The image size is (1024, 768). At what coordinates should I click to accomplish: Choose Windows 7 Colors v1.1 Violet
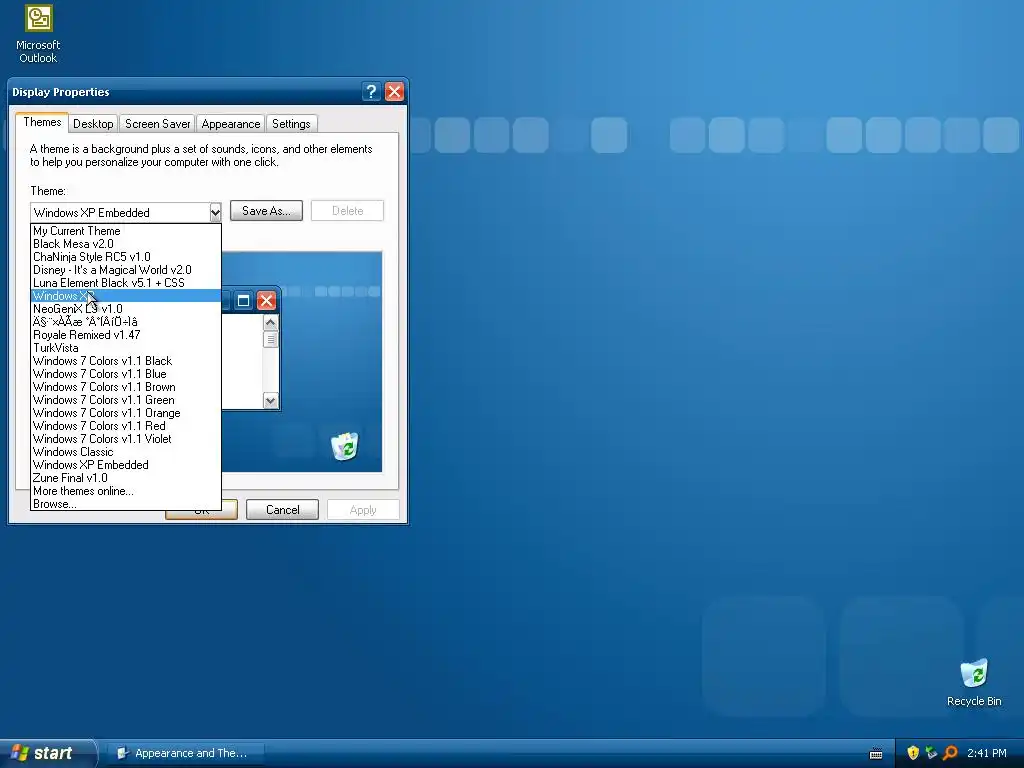pyautogui.click(x=125, y=439)
